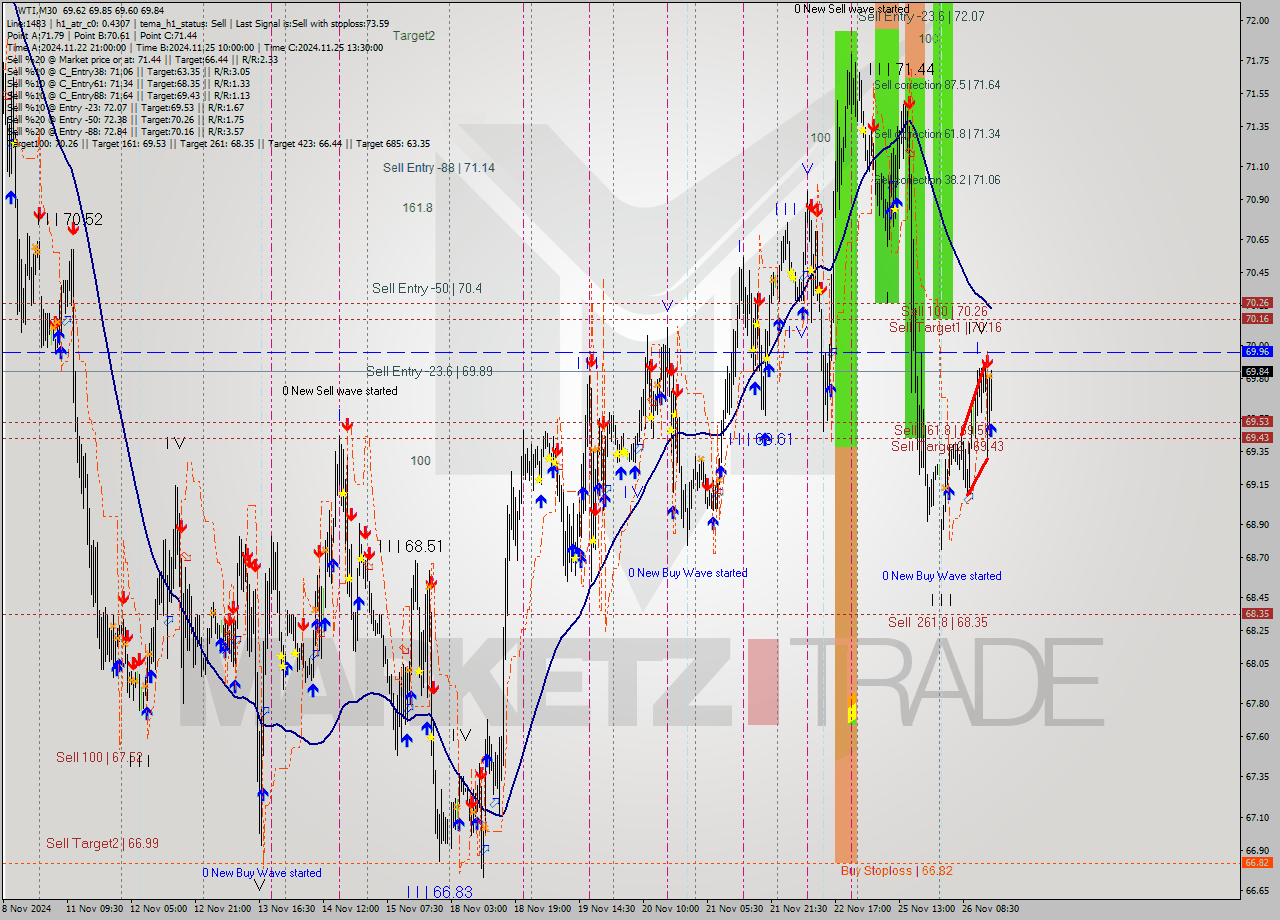Click the red 68.35 price tag on axis
This screenshot has width=1280, height=920.
pos(1257,614)
